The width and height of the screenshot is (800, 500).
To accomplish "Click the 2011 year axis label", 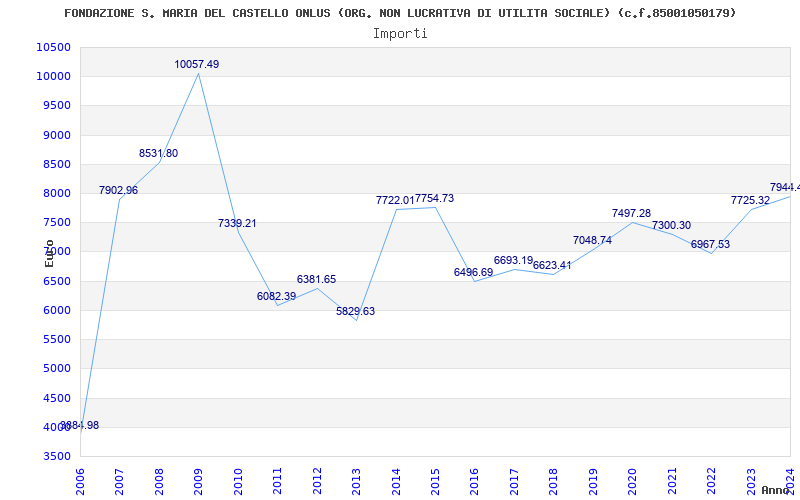I will pos(278,482).
